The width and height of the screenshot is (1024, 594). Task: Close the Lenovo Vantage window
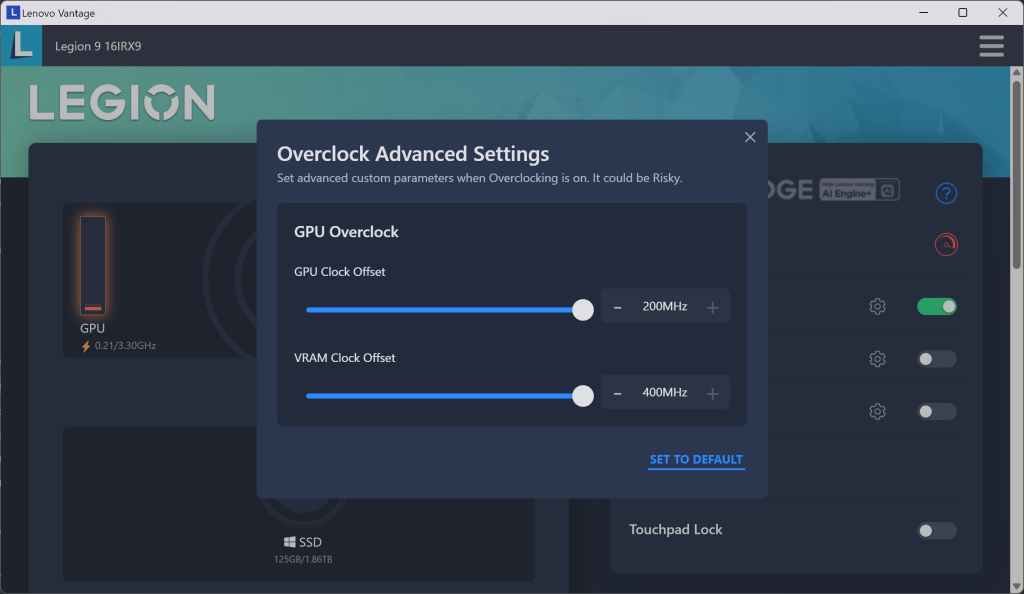tap(1002, 12)
